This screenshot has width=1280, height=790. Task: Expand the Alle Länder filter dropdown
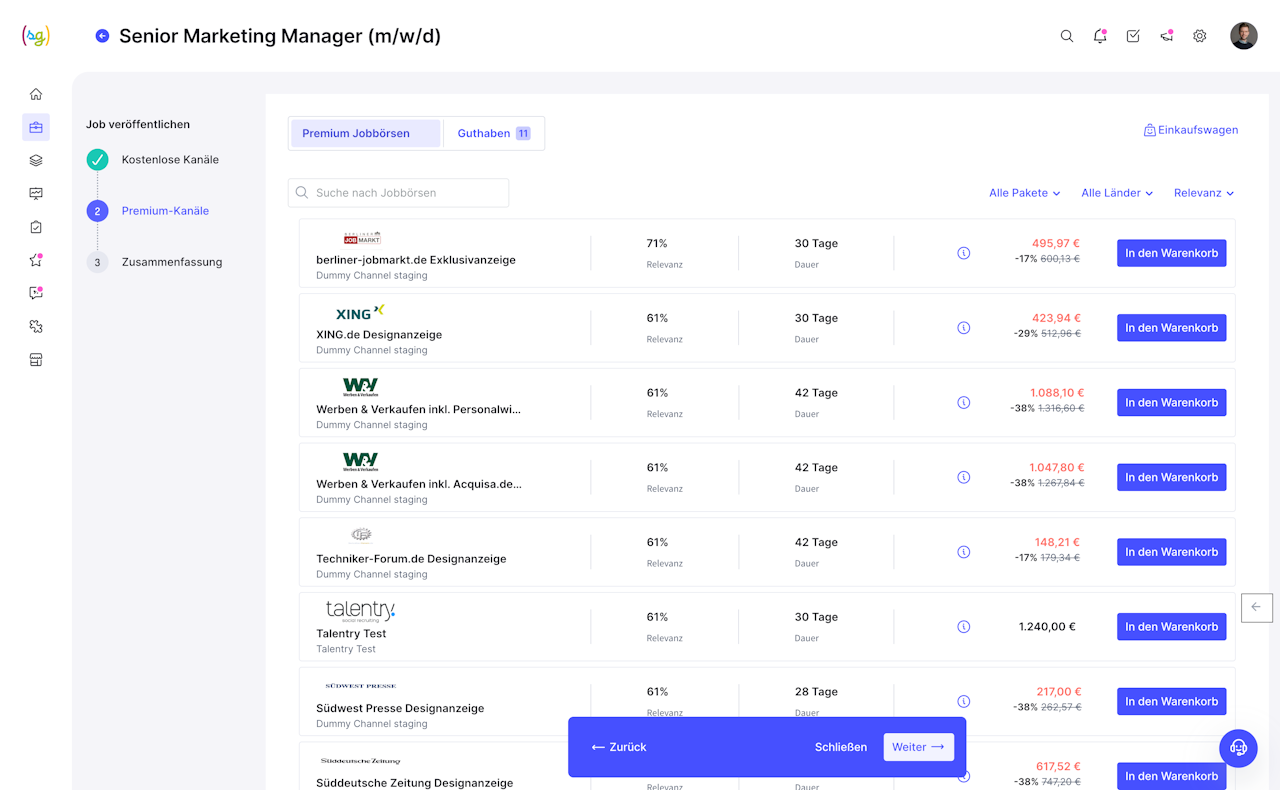point(1116,193)
